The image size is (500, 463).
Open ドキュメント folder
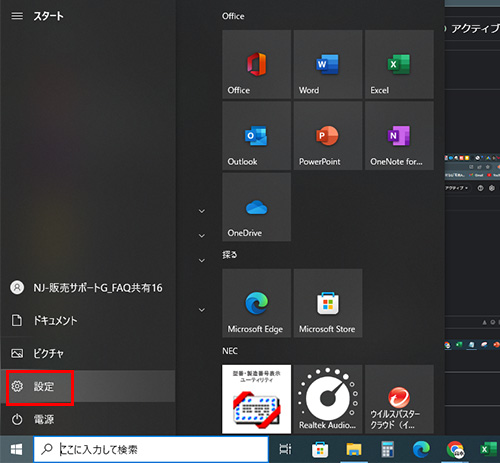[88, 320]
